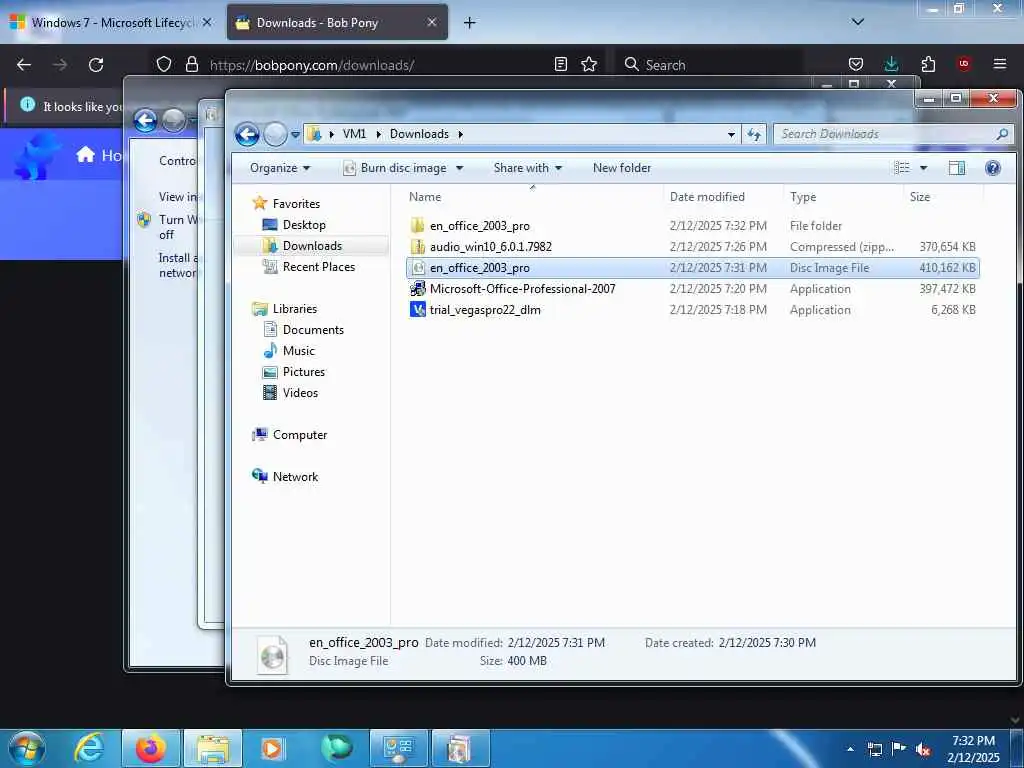Select audio_win10_6.0.1.7982 zip file
This screenshot has height=768, width=1024.
(x=692, y=247)
